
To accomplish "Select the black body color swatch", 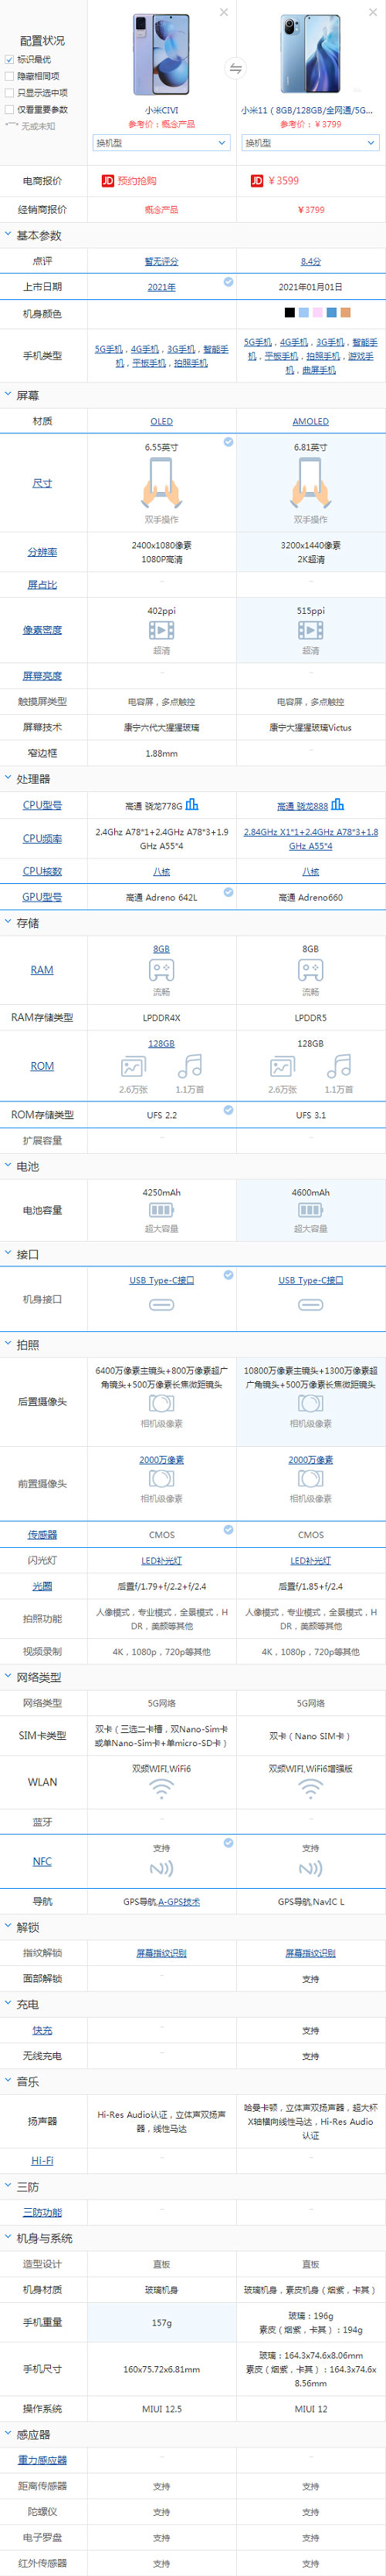I will 290,313.
